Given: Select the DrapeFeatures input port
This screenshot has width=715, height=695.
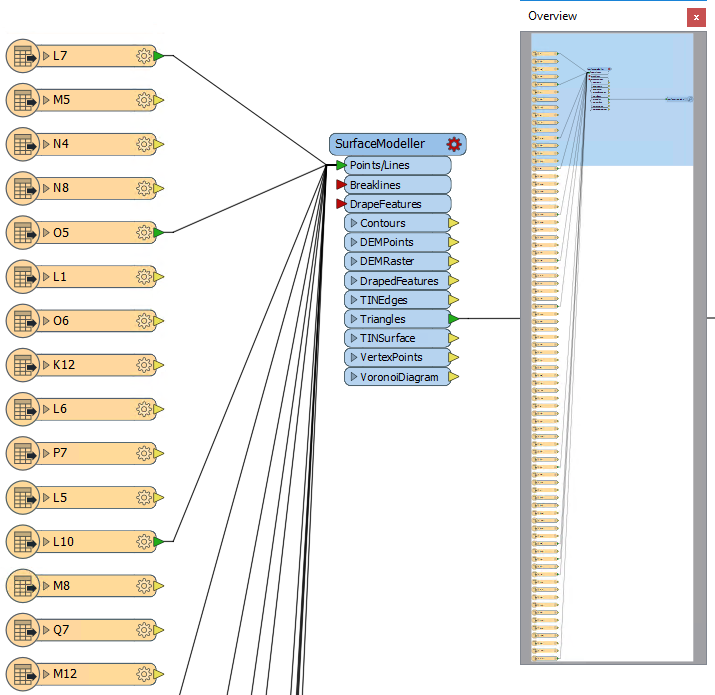Looking at the screenshot, I should pyautogui.click(x=398, y=204).
